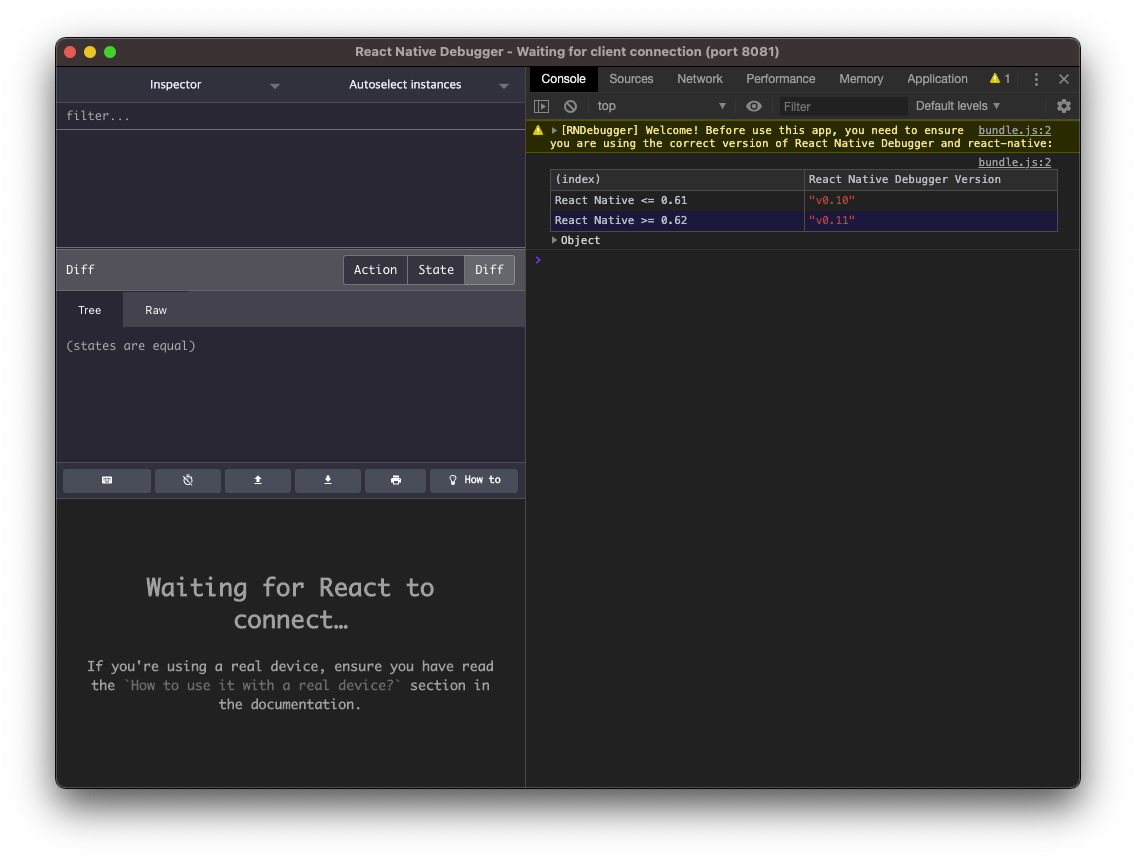Click the console Filter input
1136x862 pixels.
[x=843, y=106]
